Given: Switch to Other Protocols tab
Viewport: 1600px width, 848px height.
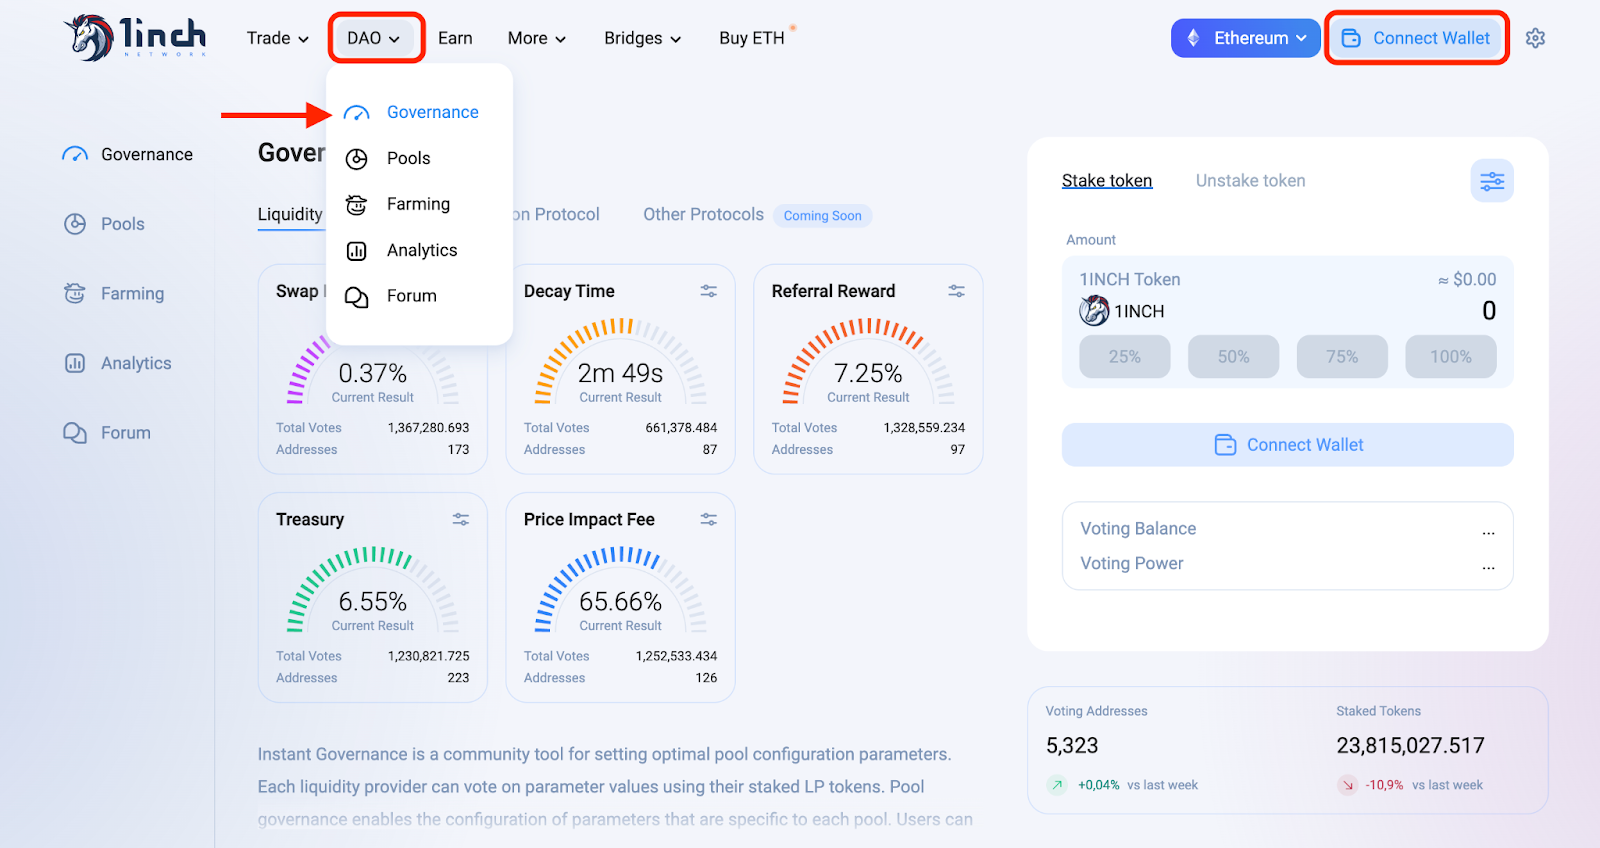Looking at the screenshot, I should tap(703, 214).
